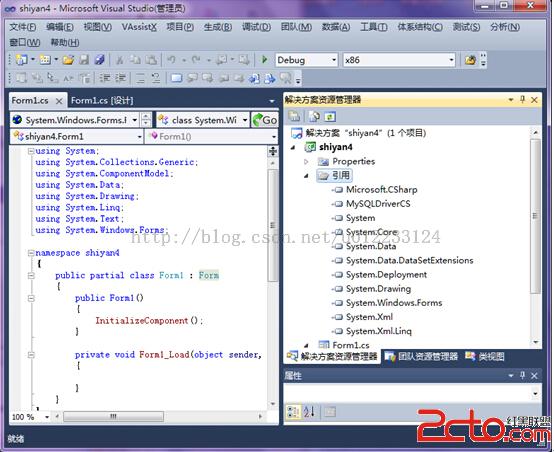Open the System.Windows.Forms context dropdown

pos(135,120)
